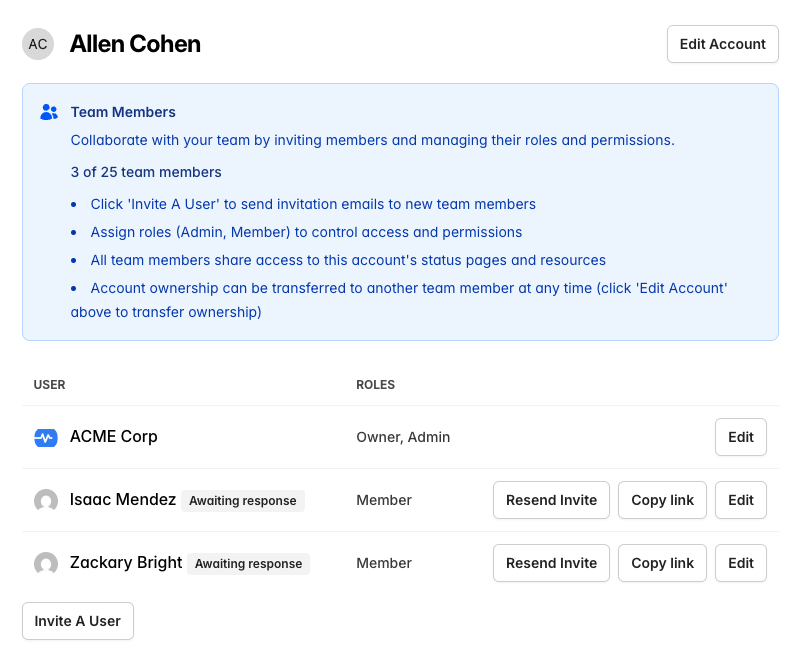This screenshot has height=667, width=802.
Task: Click Isaac Mendez's avatar icon
Action: point(46,500)
